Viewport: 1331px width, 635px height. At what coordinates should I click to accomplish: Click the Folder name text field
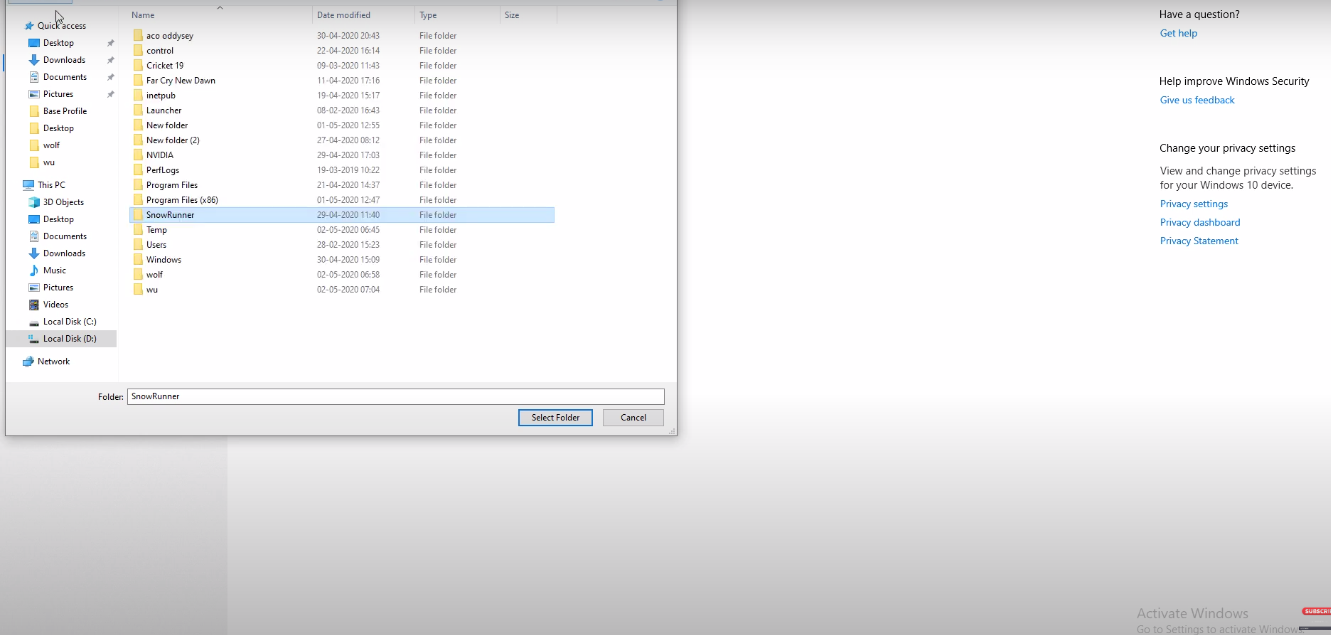click(395, 396)
